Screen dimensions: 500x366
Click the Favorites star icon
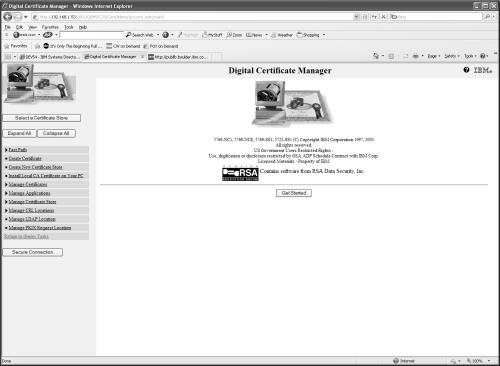[6, 46]
